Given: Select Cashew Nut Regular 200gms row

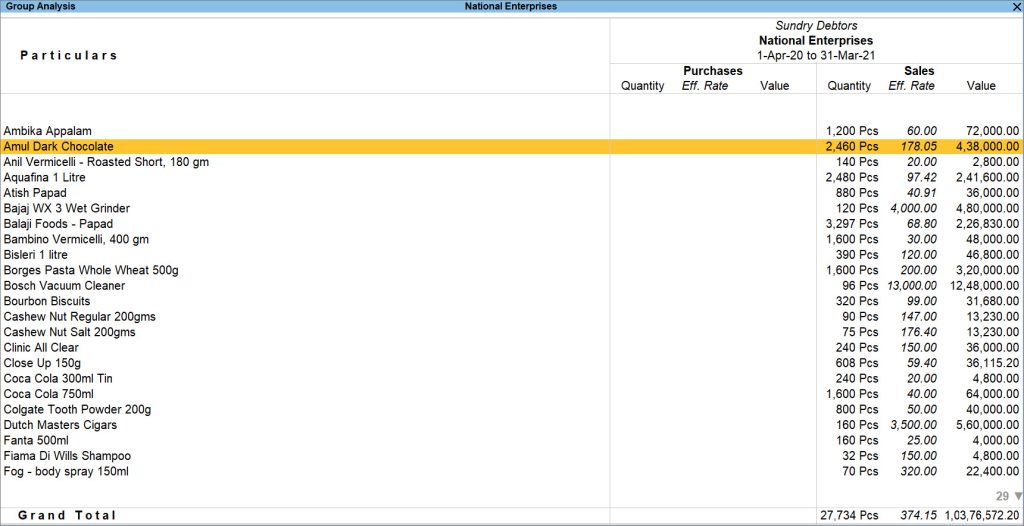Looking at the screenshot, I should (512, 317).
